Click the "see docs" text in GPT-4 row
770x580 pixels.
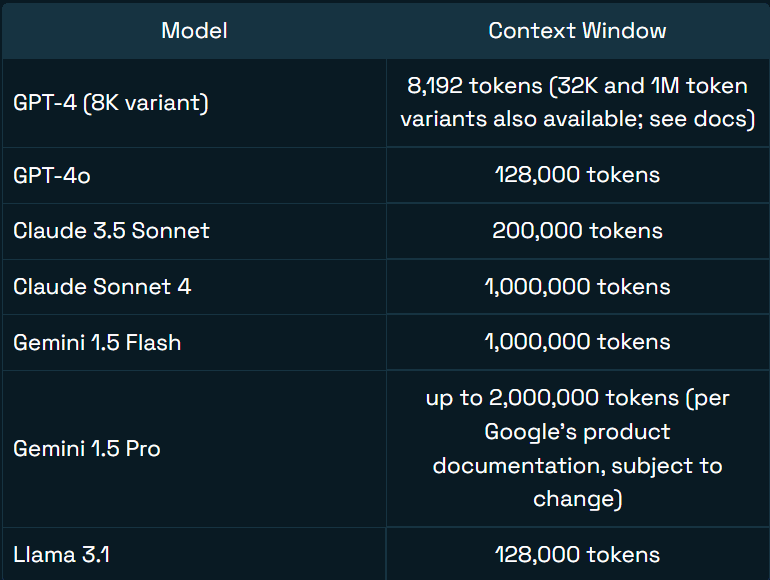705,120
